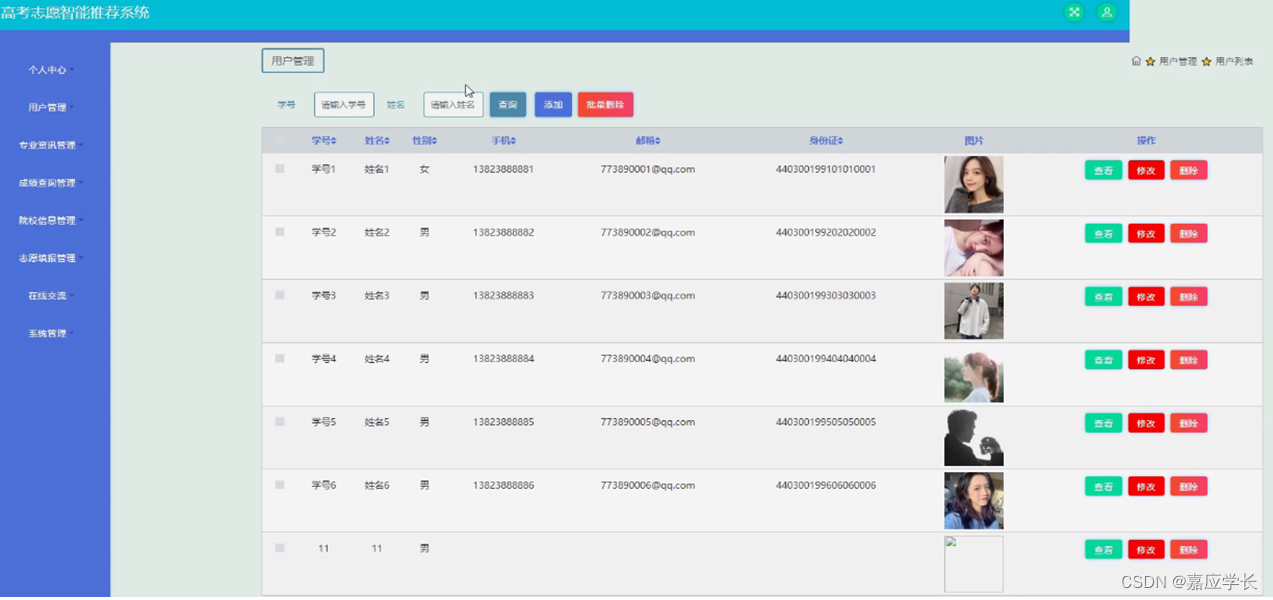The image size is (1273, 600).
Task: Open the photo thumbnail for 学号5
Action: 973,437
